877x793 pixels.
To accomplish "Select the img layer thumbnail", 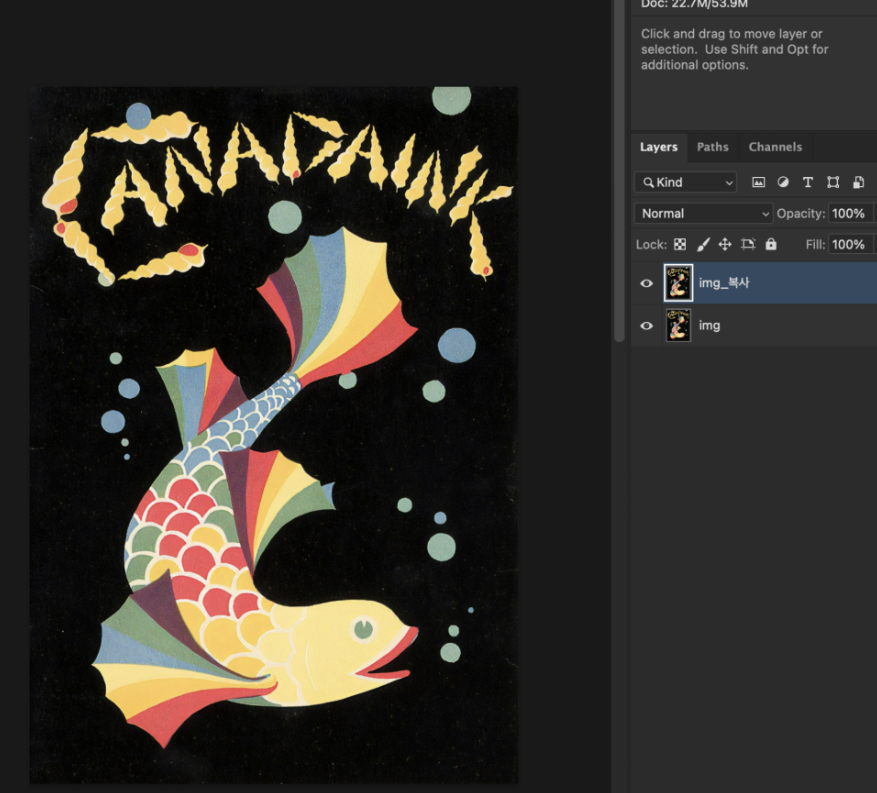I will click(x=678, y=325).
